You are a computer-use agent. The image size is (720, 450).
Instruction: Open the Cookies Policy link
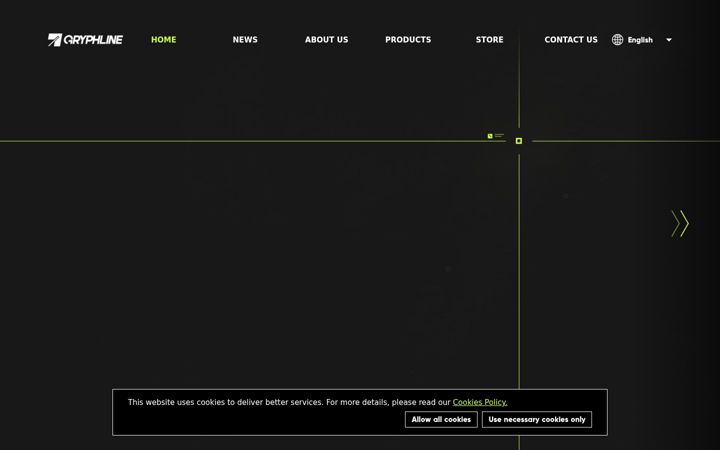click(x=480, y=402)
